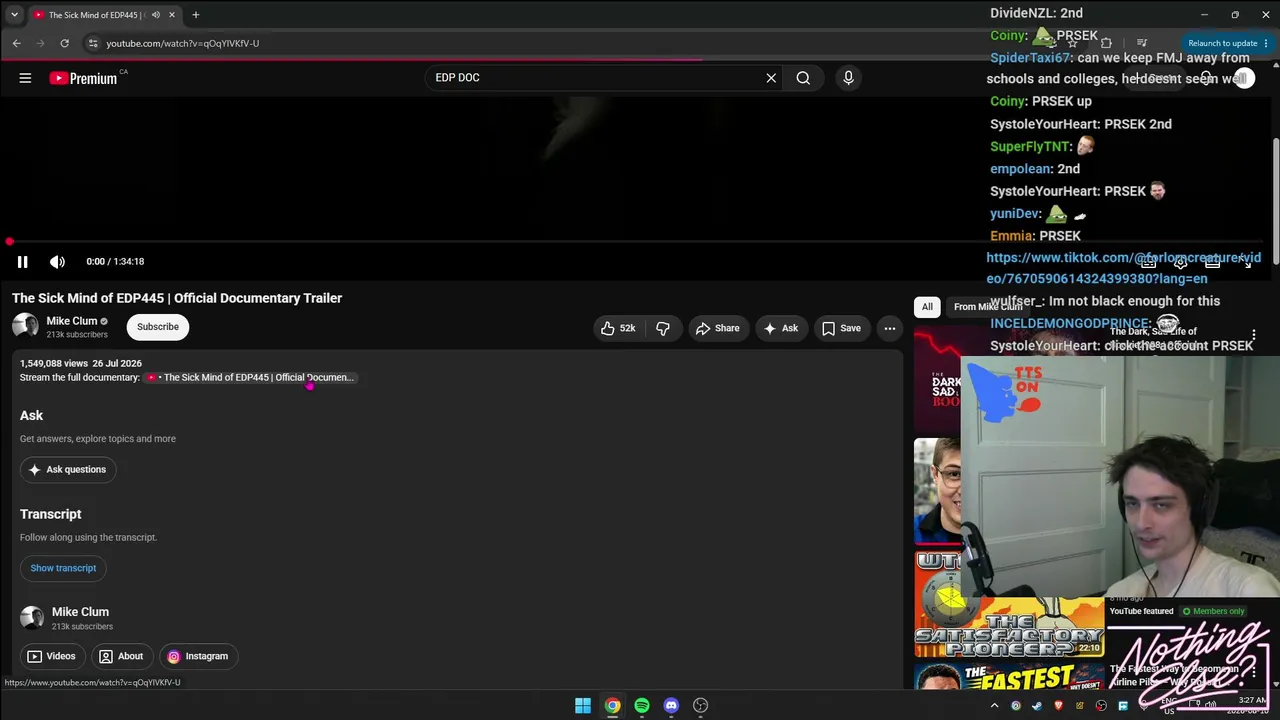Open options for The Dark, Sad Life video
The height and width of the screenshot is (720, 1280).
click(x=1254, y=335)
